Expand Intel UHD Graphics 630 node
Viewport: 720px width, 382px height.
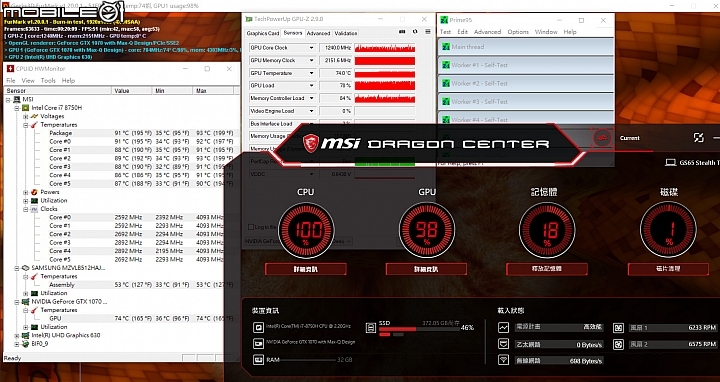click(17, 336)
